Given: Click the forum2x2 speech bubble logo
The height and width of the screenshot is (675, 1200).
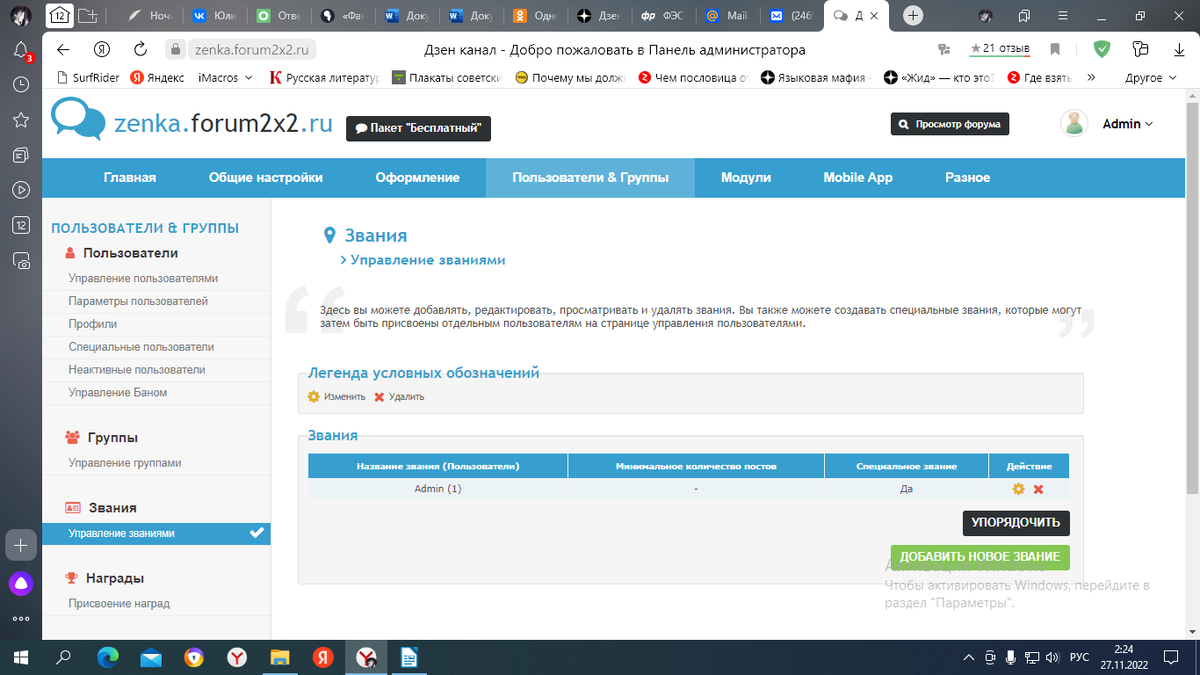Looking at the screenshot, I should (77, 118).
